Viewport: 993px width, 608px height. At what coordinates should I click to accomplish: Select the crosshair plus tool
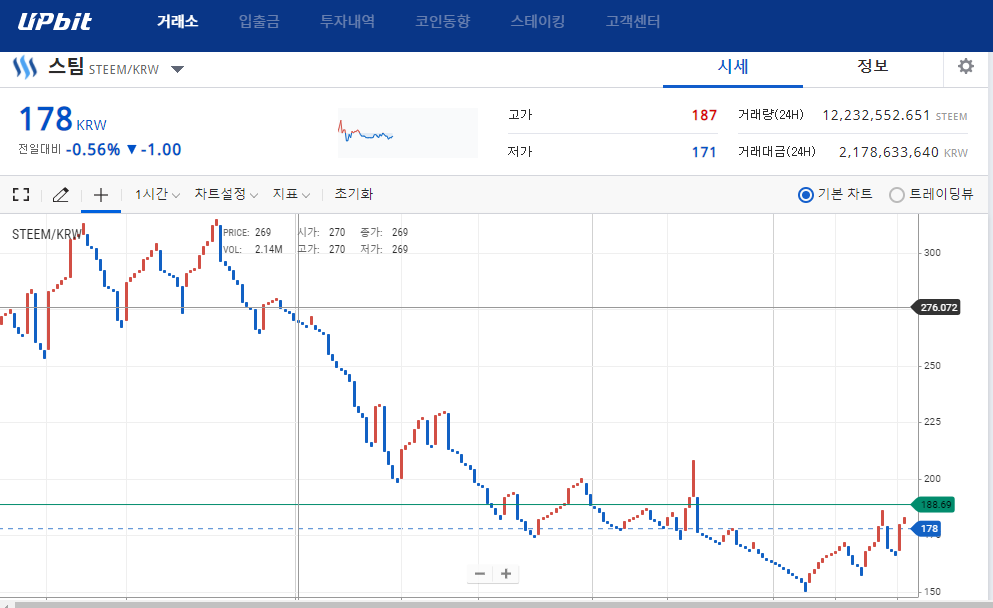click(x=101, y=194)
